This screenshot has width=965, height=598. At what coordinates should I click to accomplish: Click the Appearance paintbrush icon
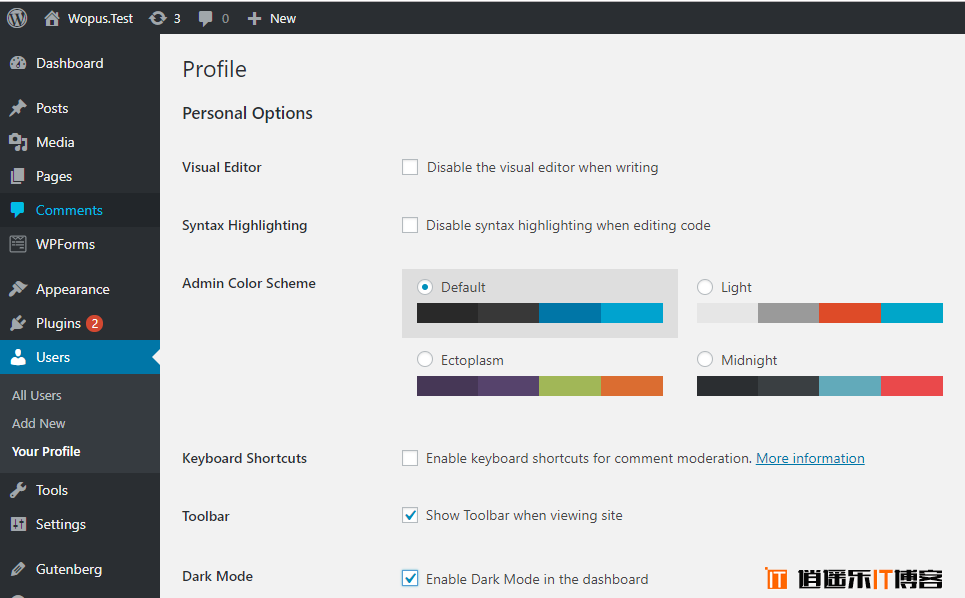18,289
